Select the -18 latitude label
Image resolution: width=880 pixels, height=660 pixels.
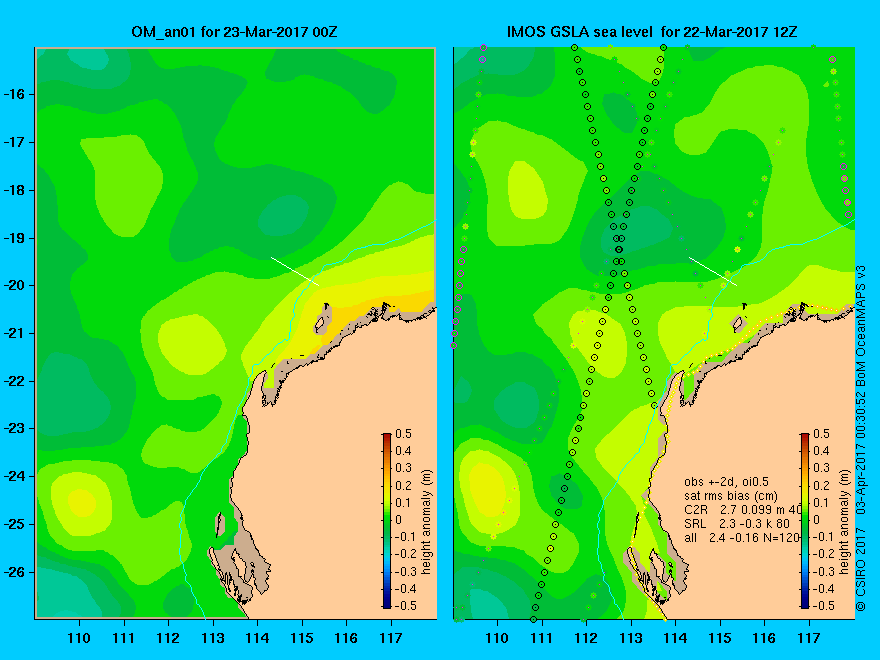pyautogui.click(x=13, y=190)
